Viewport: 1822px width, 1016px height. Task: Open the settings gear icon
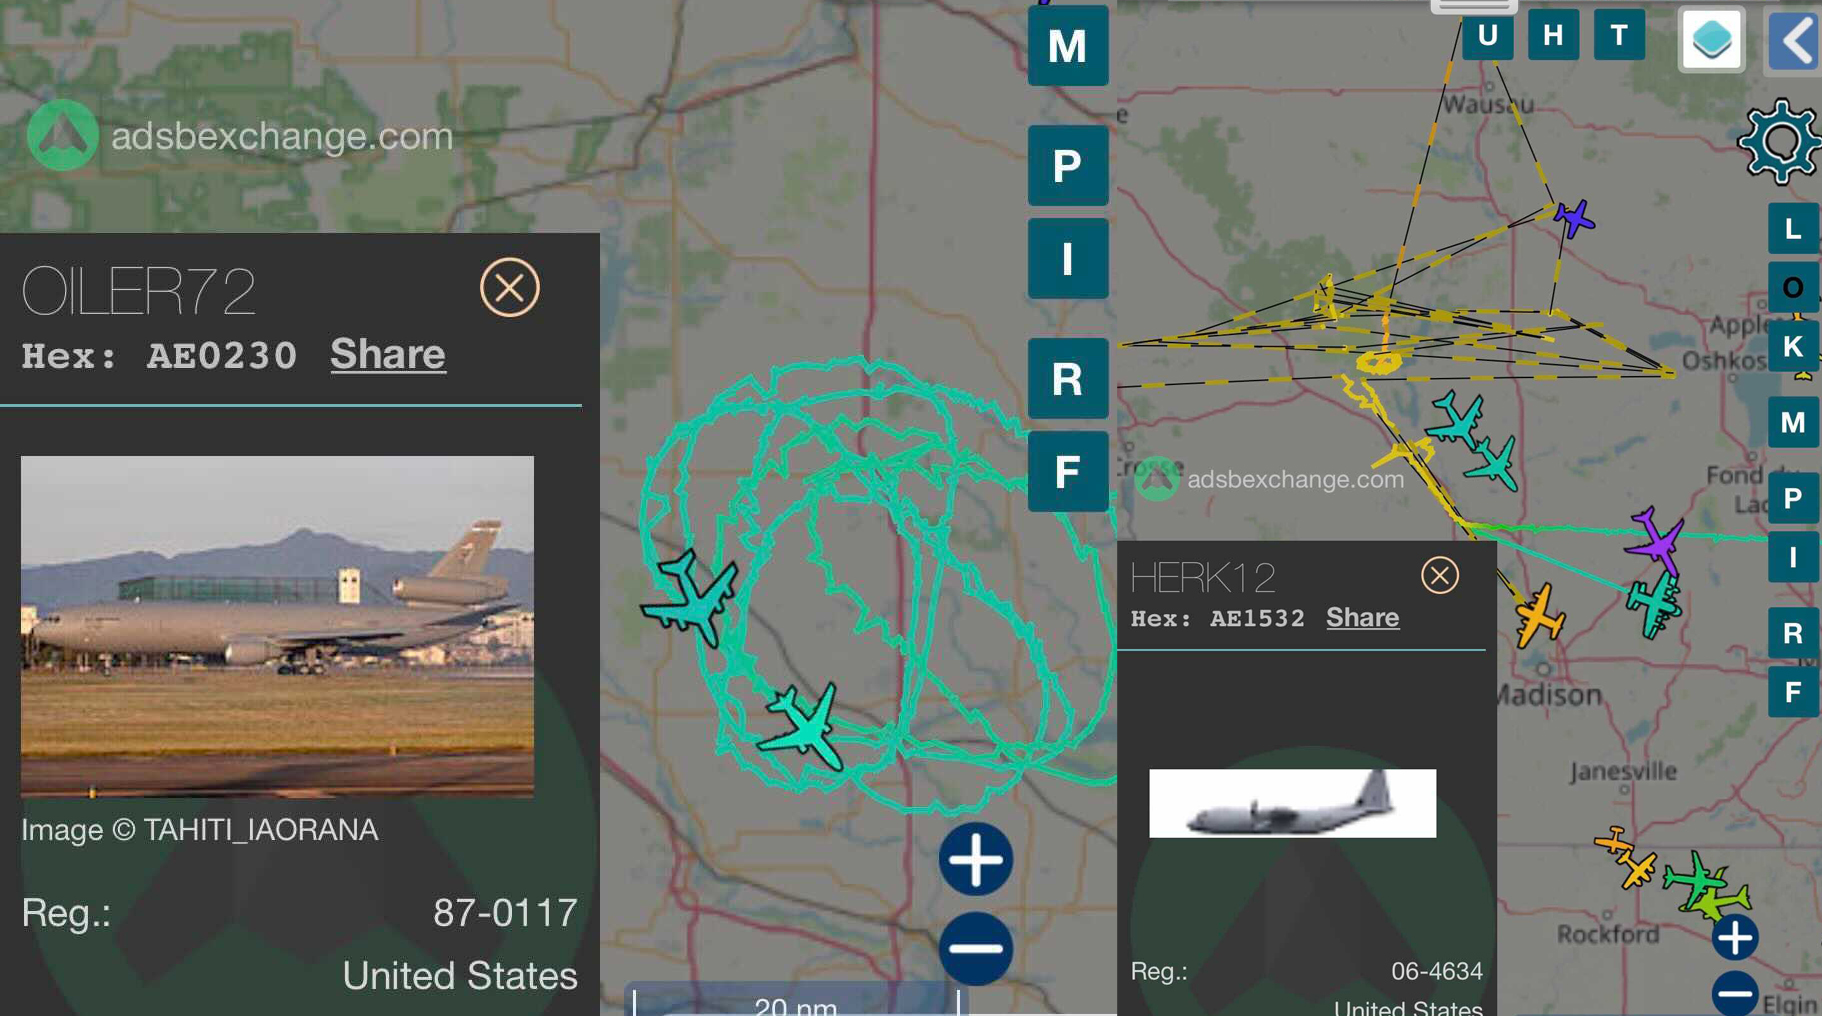(x=1780, y=142)
